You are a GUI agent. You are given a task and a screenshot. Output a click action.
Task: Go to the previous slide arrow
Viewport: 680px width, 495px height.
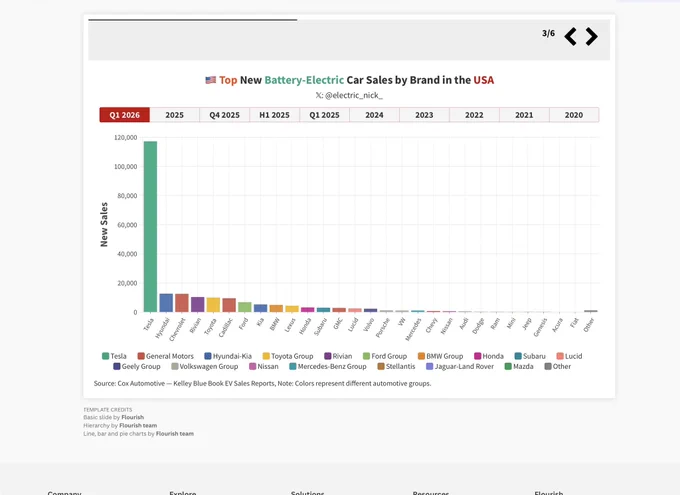pos(570,36)
